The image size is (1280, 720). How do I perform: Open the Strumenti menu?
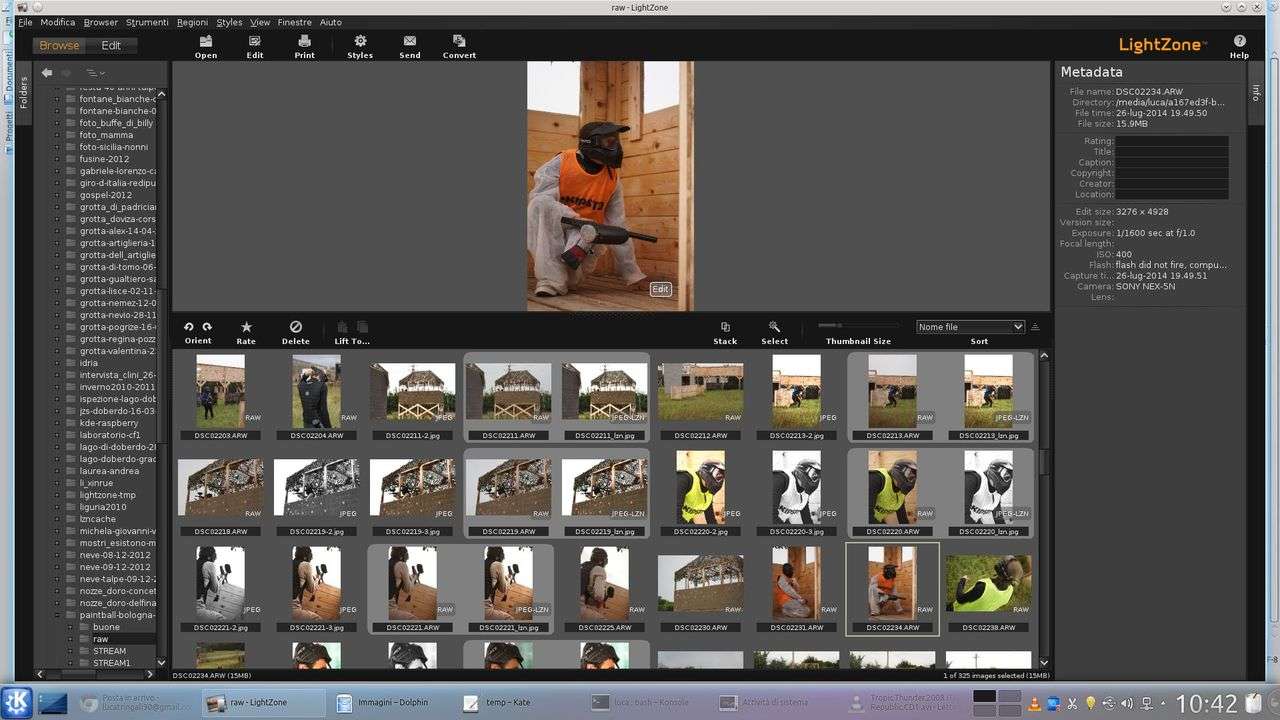pos(147,22)
